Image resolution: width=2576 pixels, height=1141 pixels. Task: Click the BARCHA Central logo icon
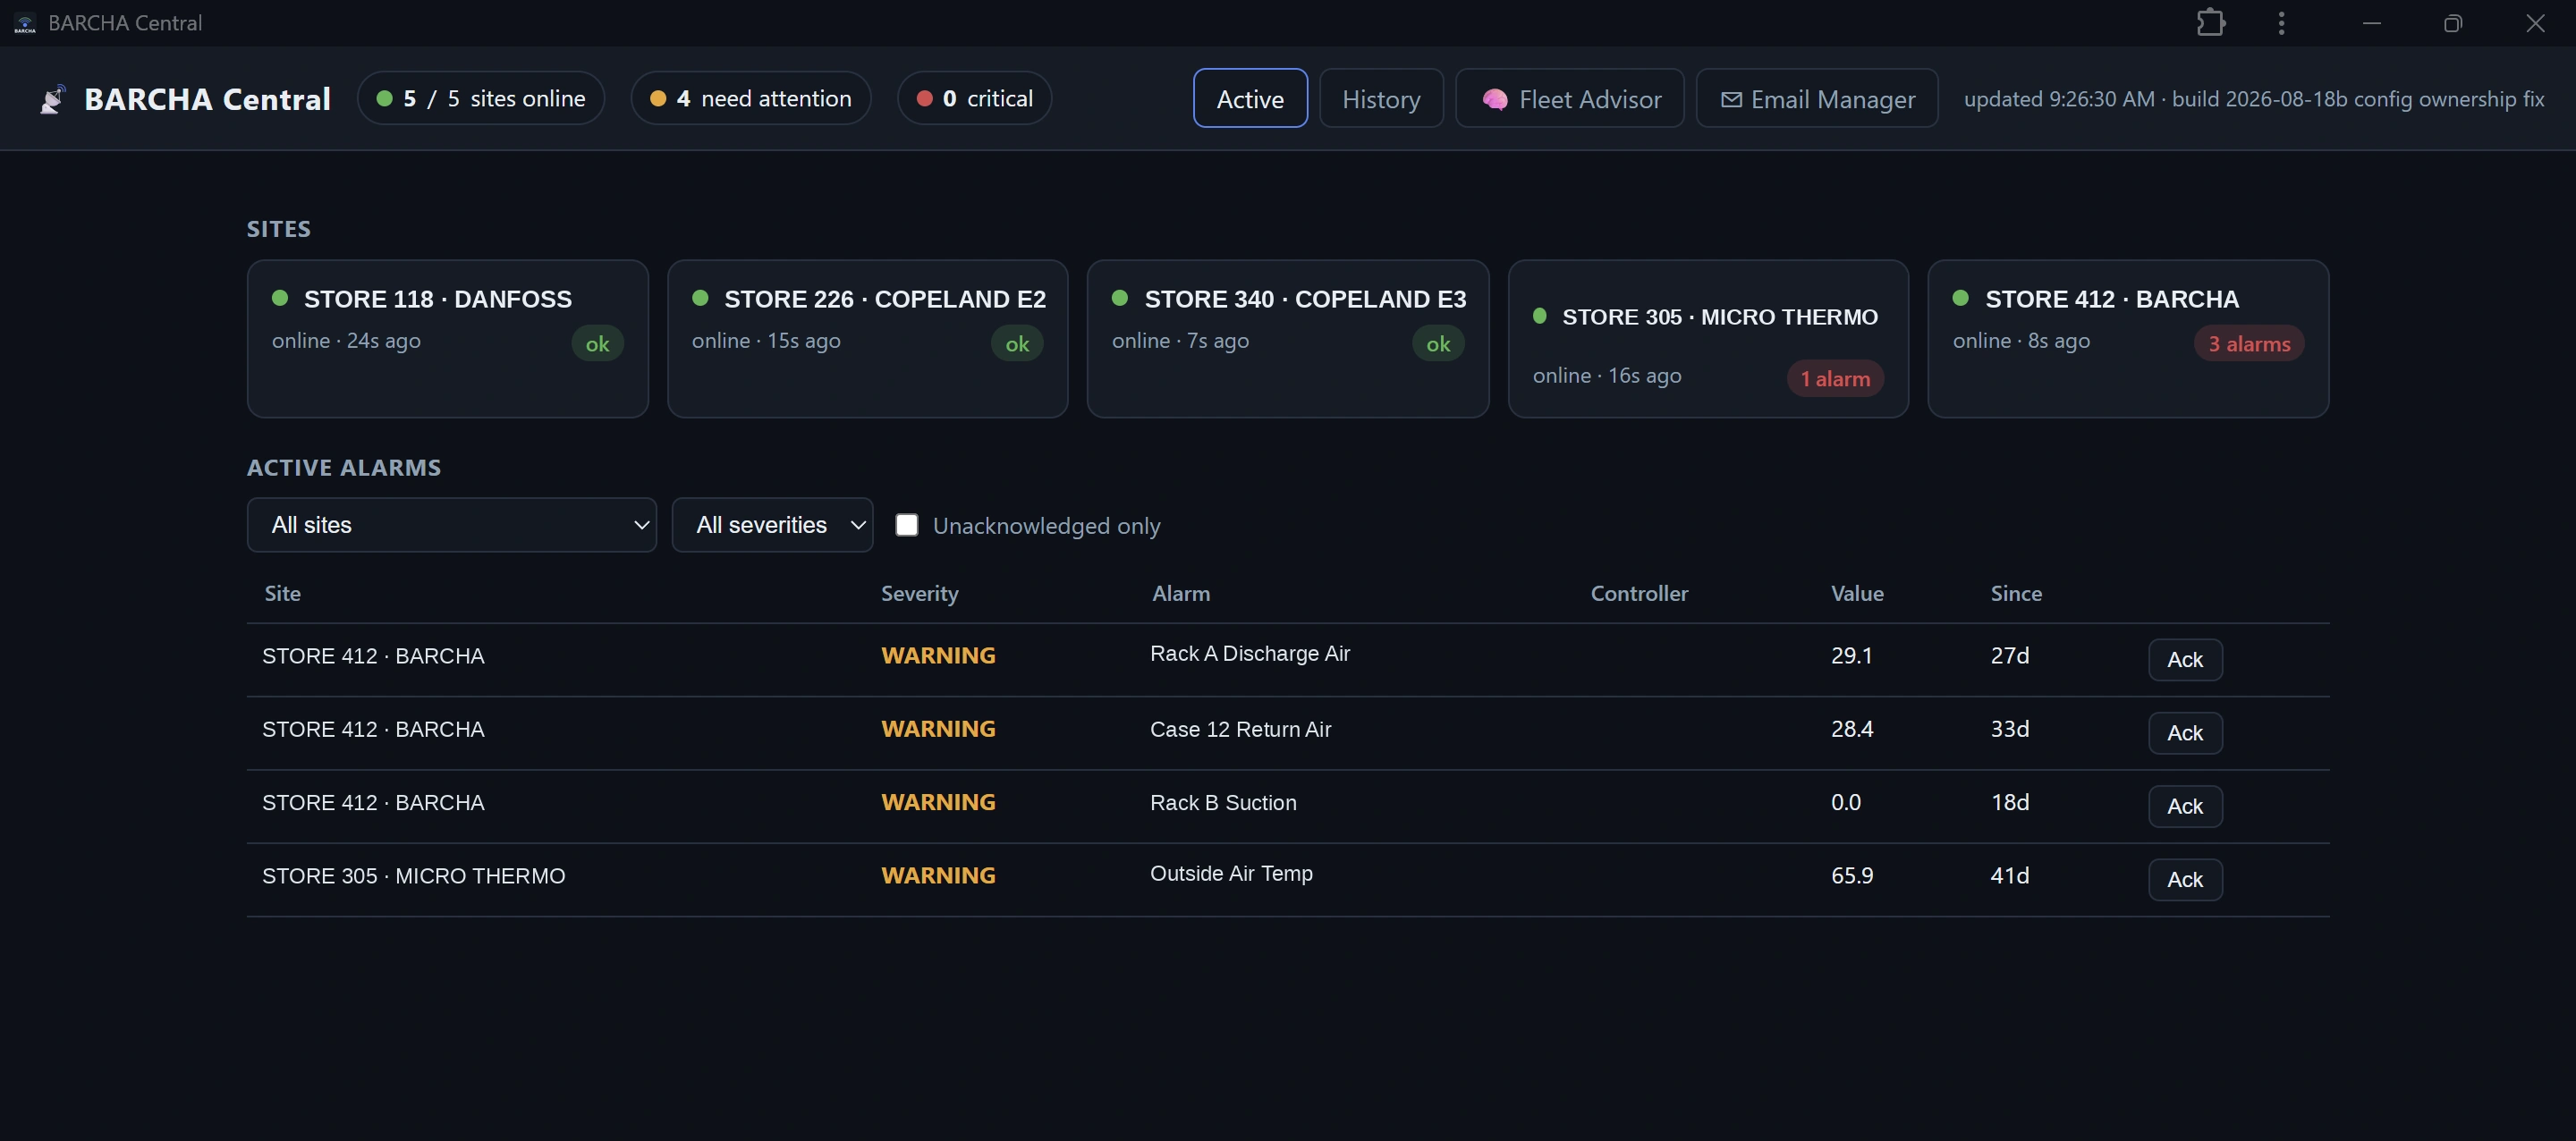click(53, 99)
